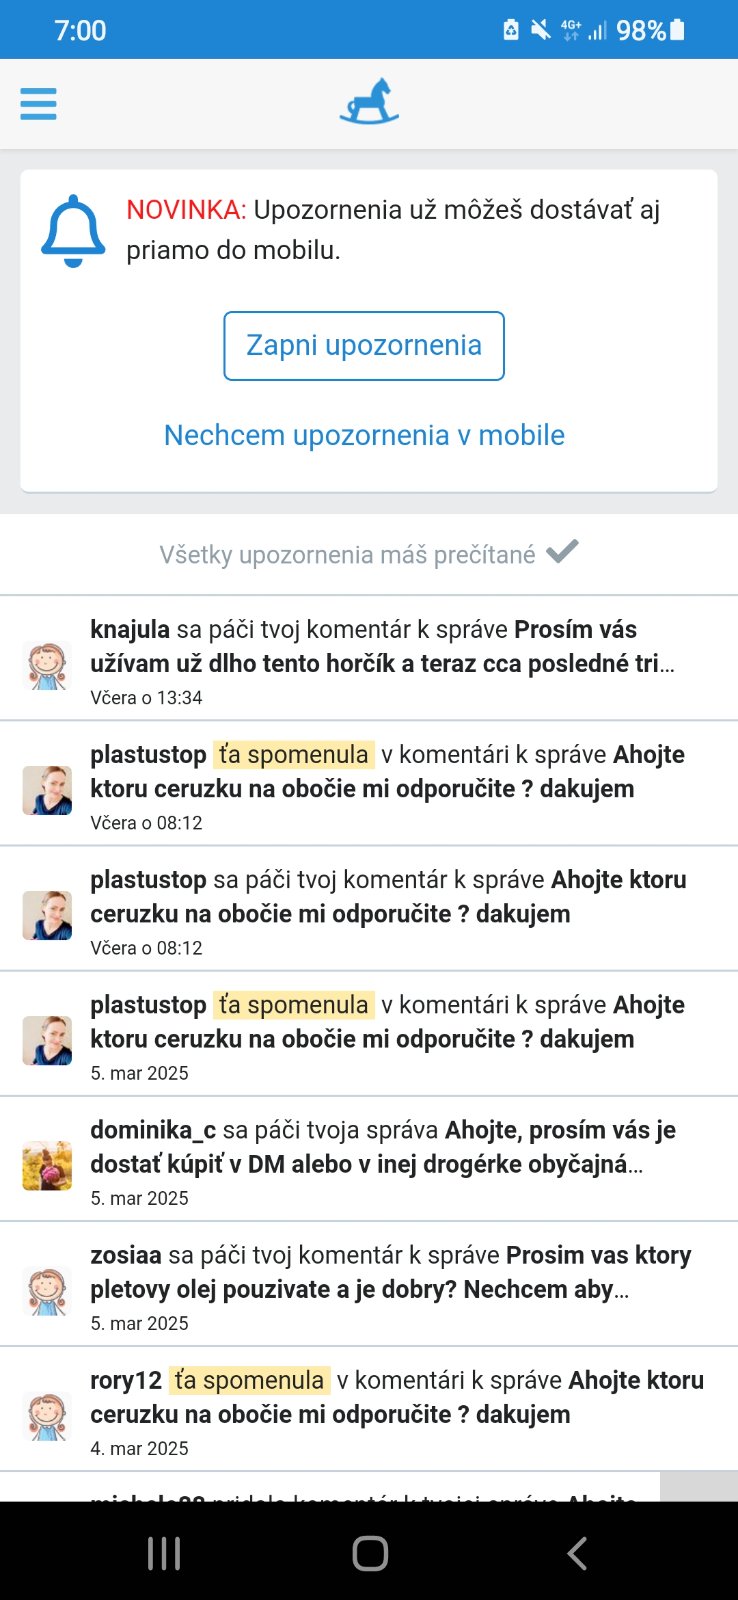The width and height of the screenshot is (738, 1600).
Task: Open the hamburger menu
Action: coord(38,104)
